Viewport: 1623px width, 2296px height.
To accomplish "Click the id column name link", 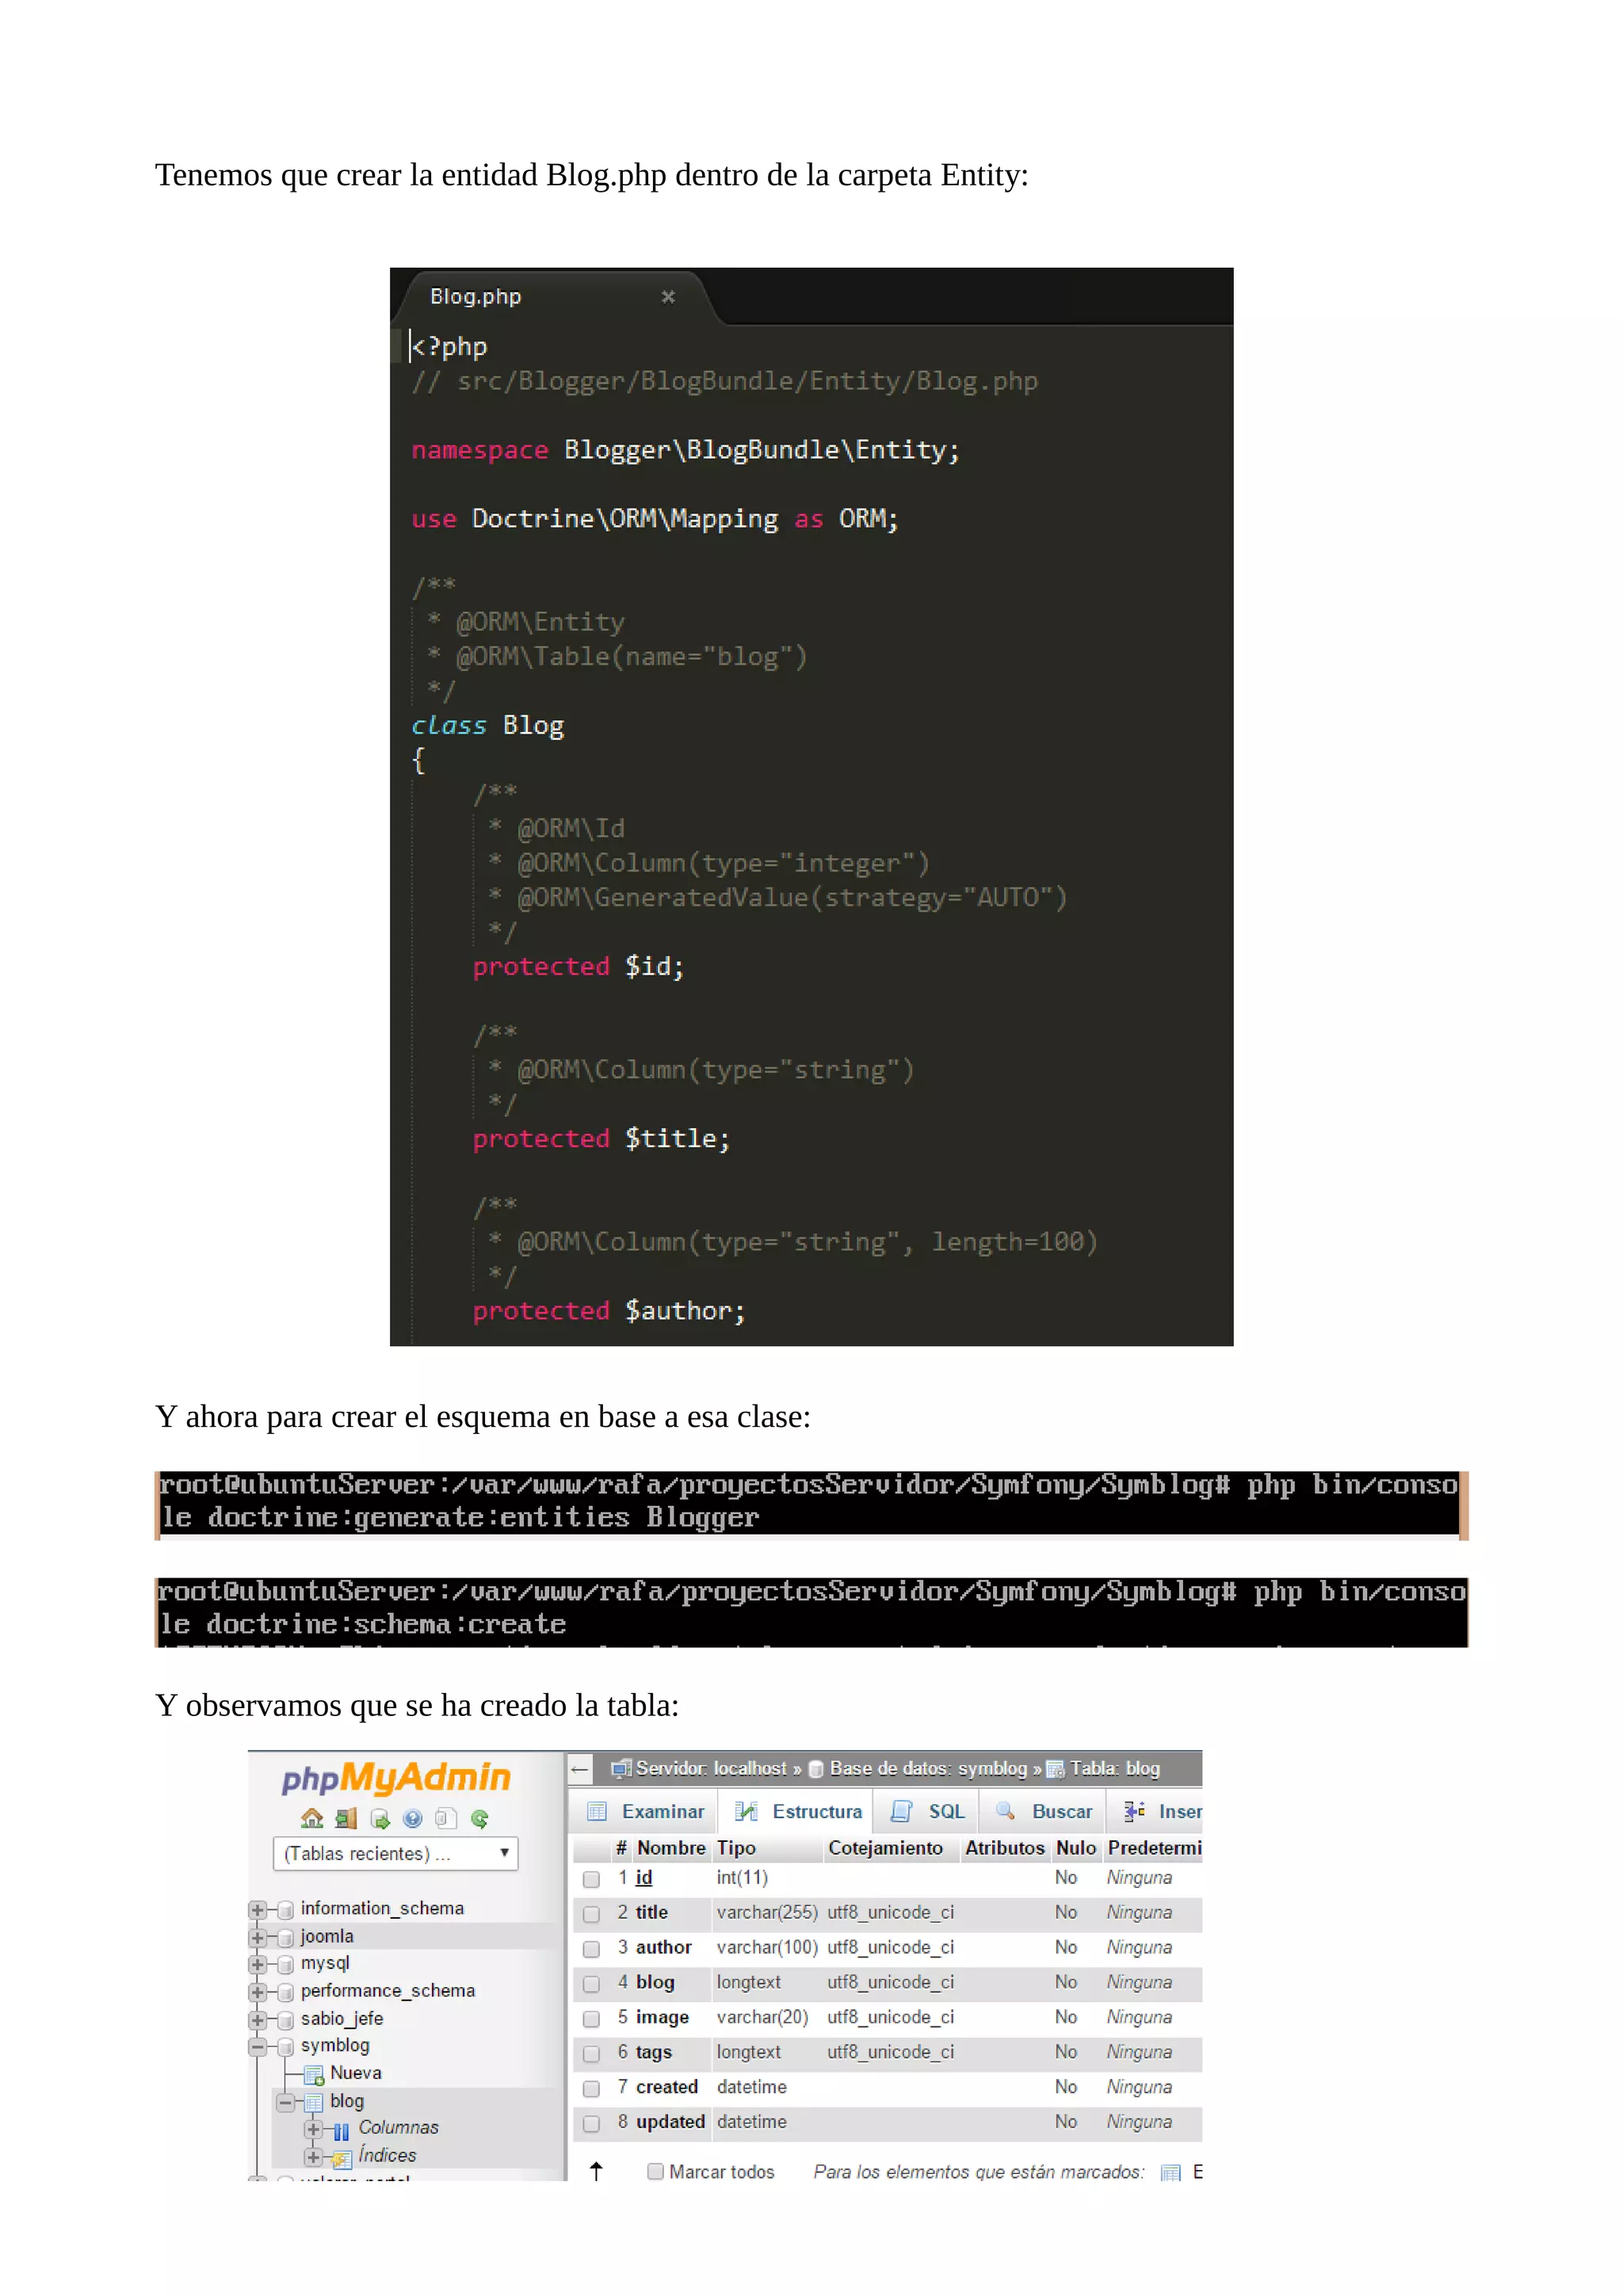I will pos(643,1878).
